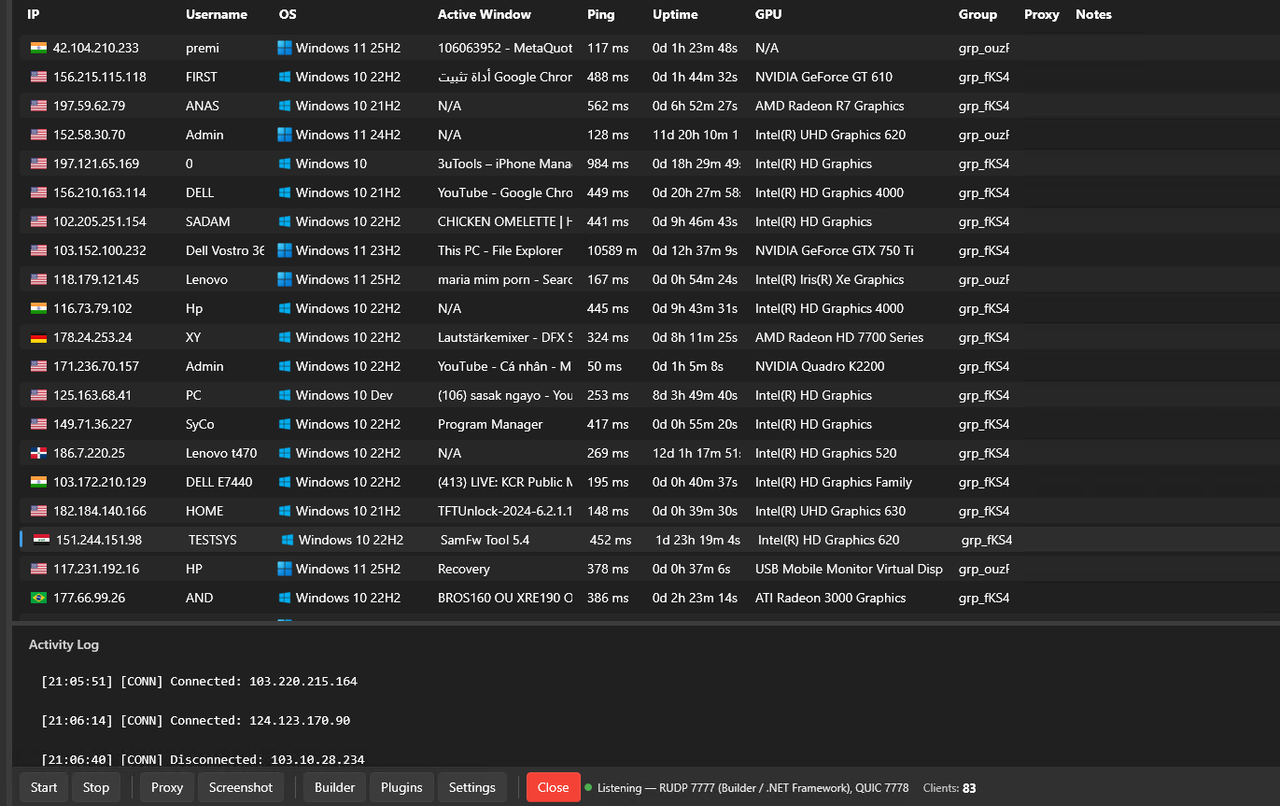Sort the list by the Uptime column header

pos(675,15)
